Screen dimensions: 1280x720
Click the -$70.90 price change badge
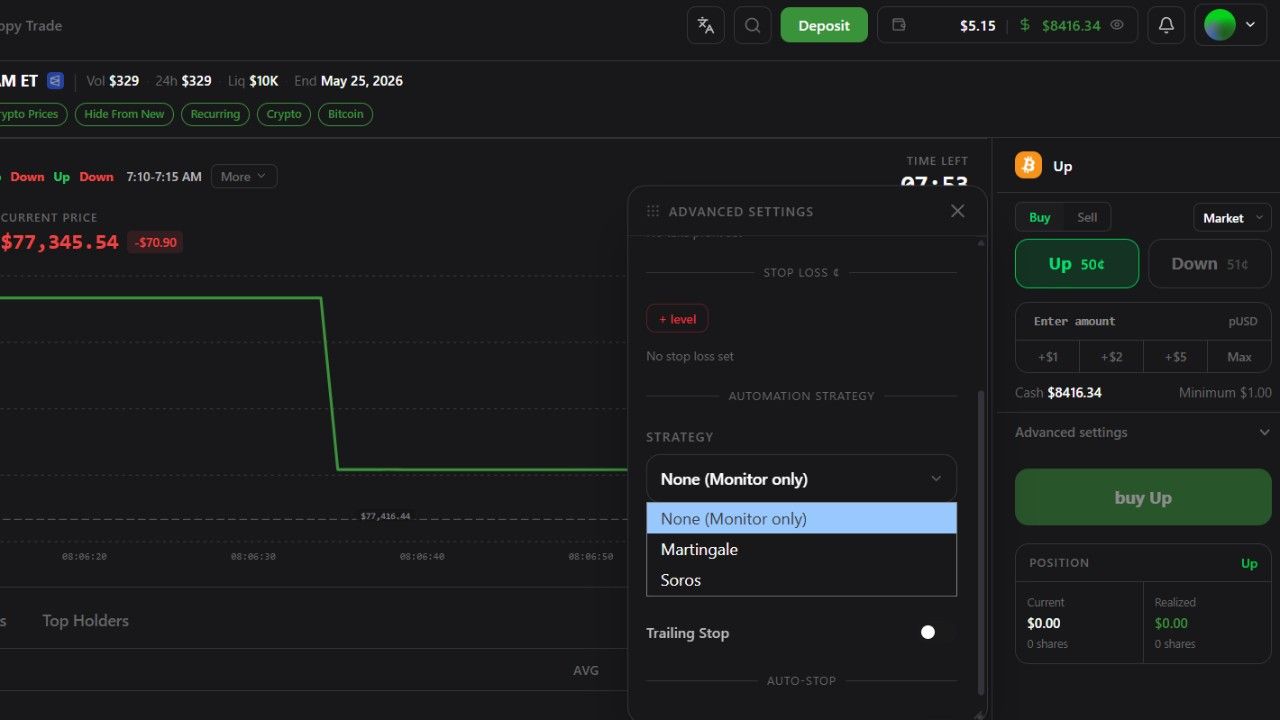[155, 242]
